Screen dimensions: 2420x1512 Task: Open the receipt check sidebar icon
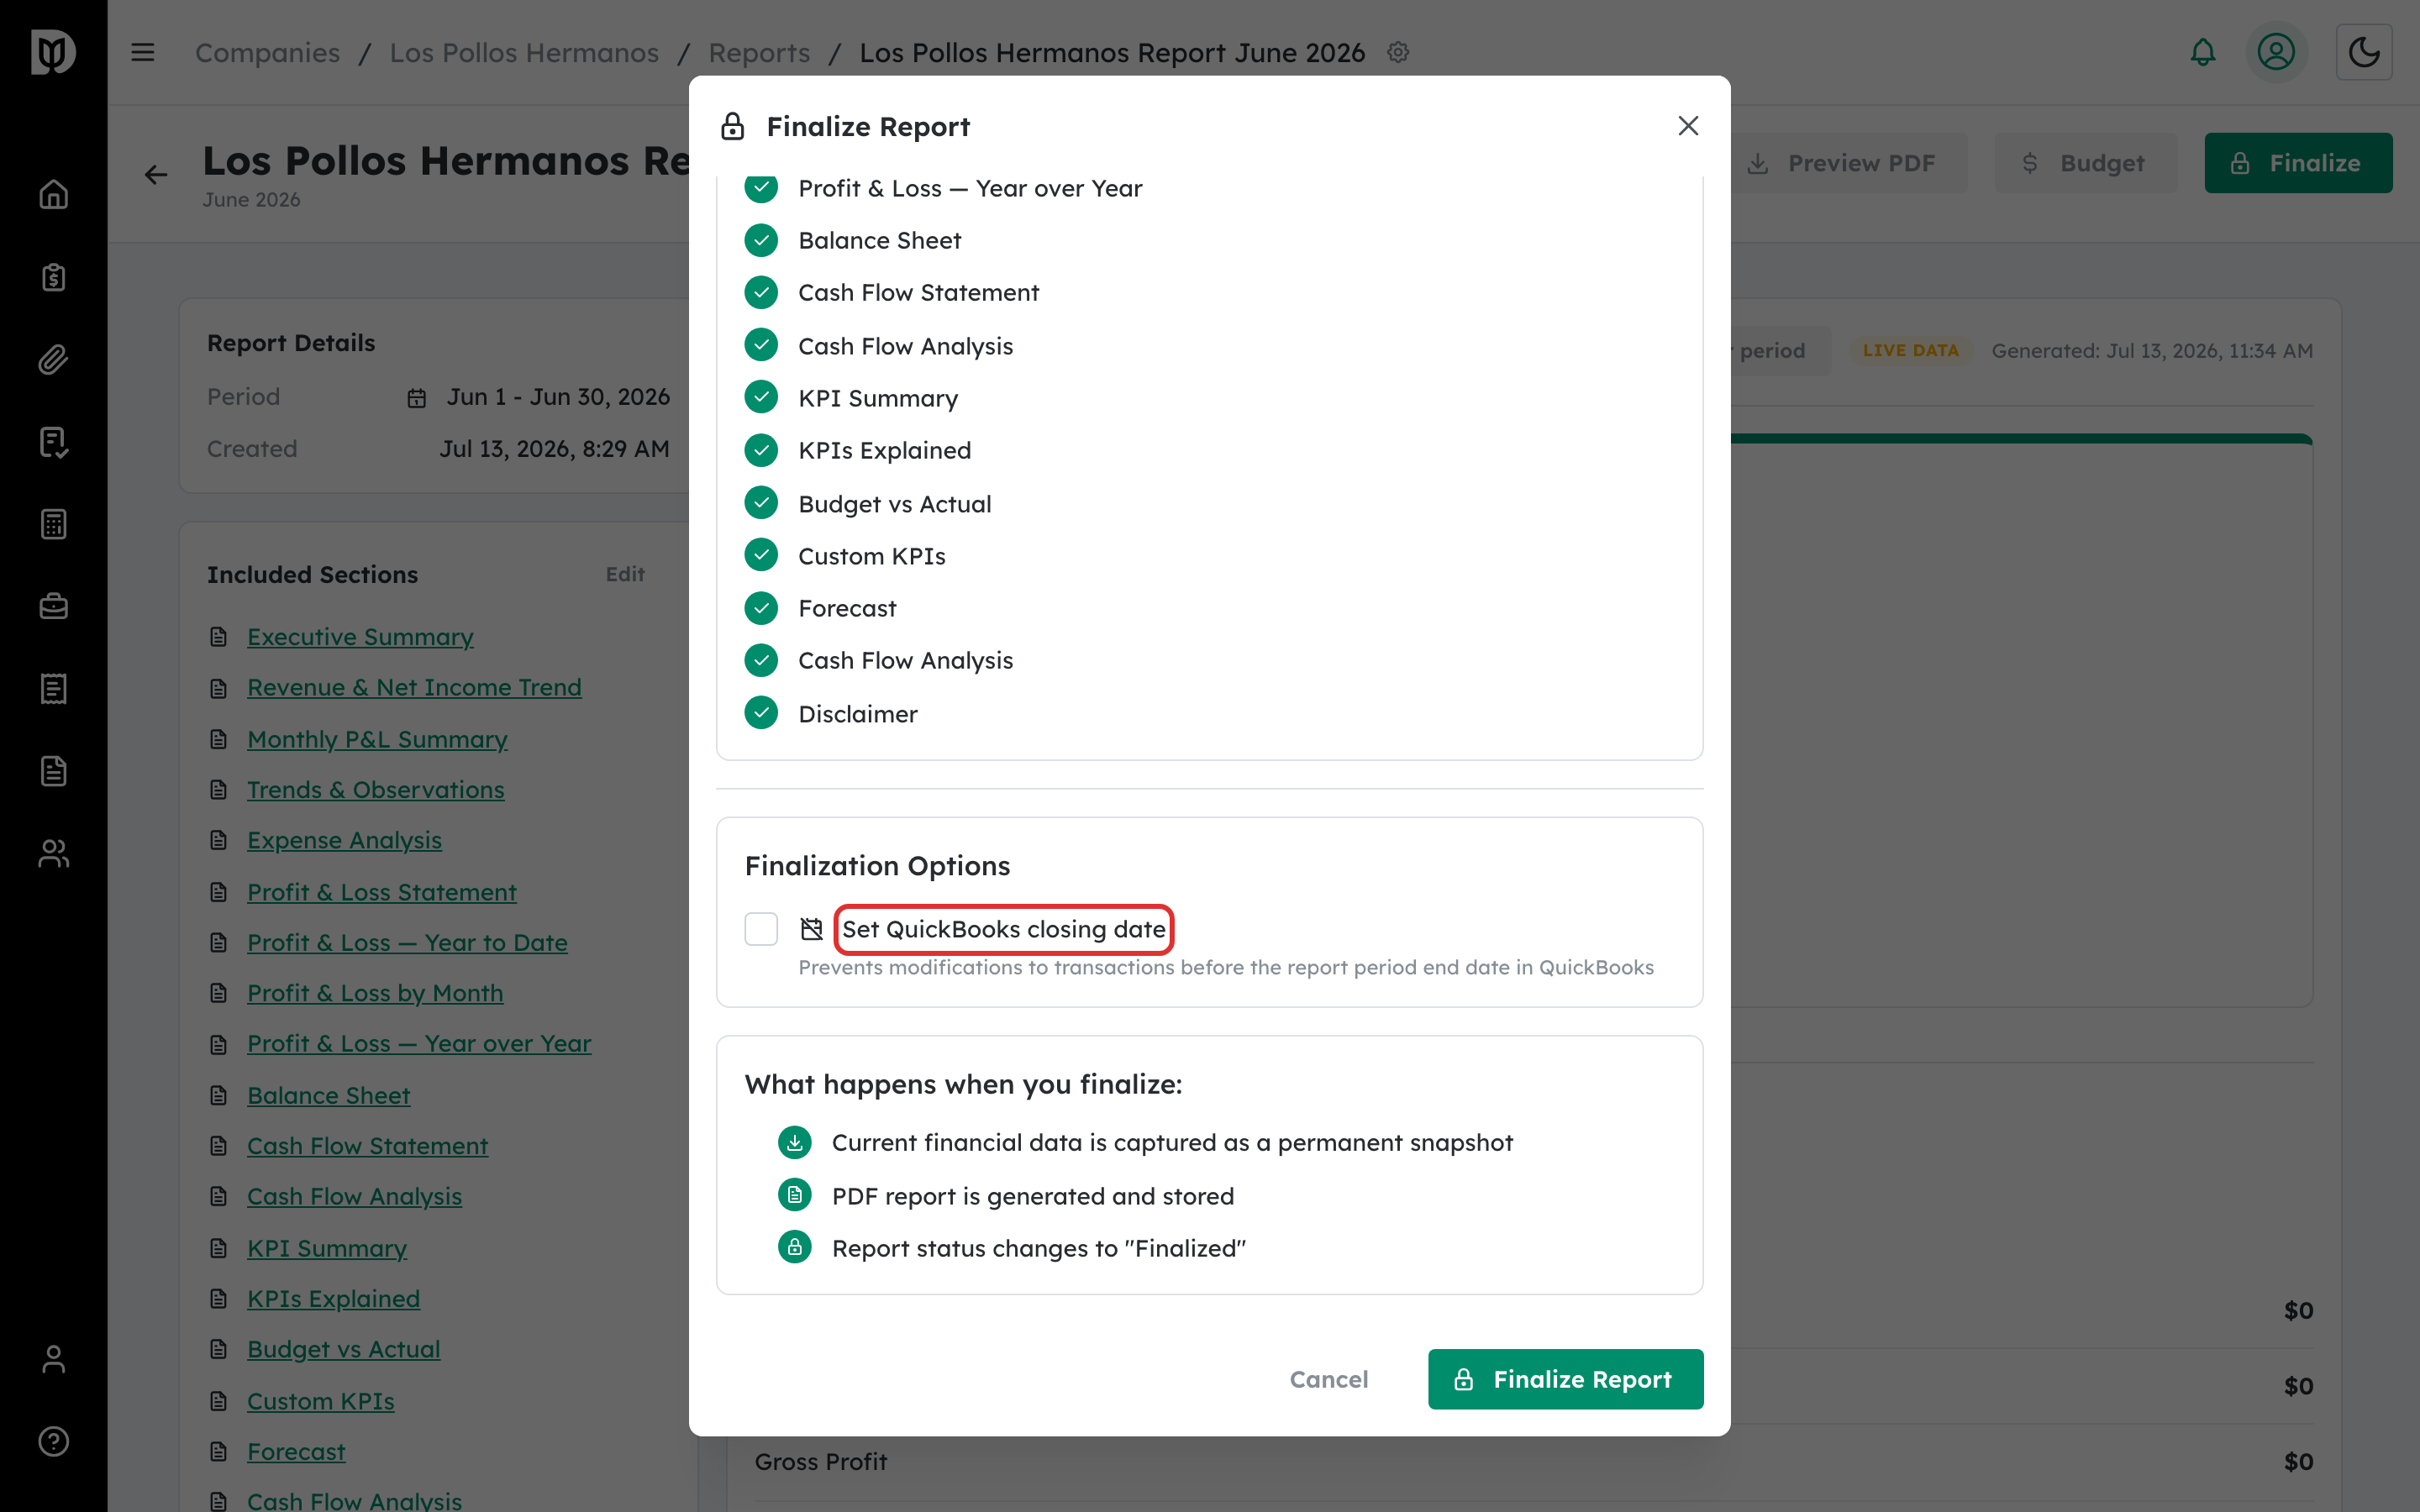coord(53,442)
